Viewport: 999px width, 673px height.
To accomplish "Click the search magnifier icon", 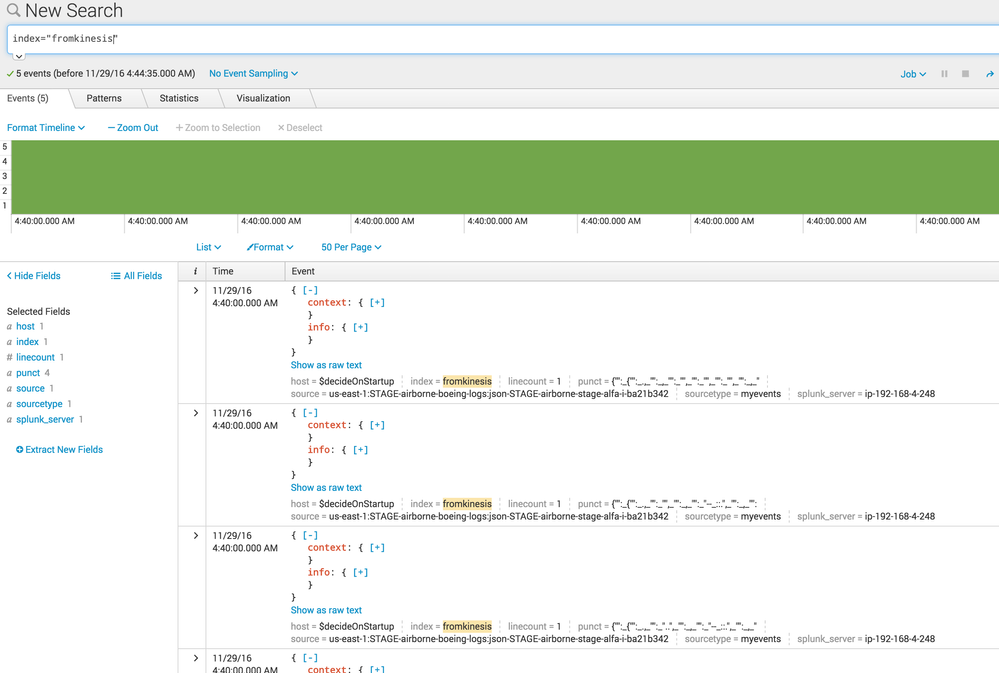I will 13,11.
